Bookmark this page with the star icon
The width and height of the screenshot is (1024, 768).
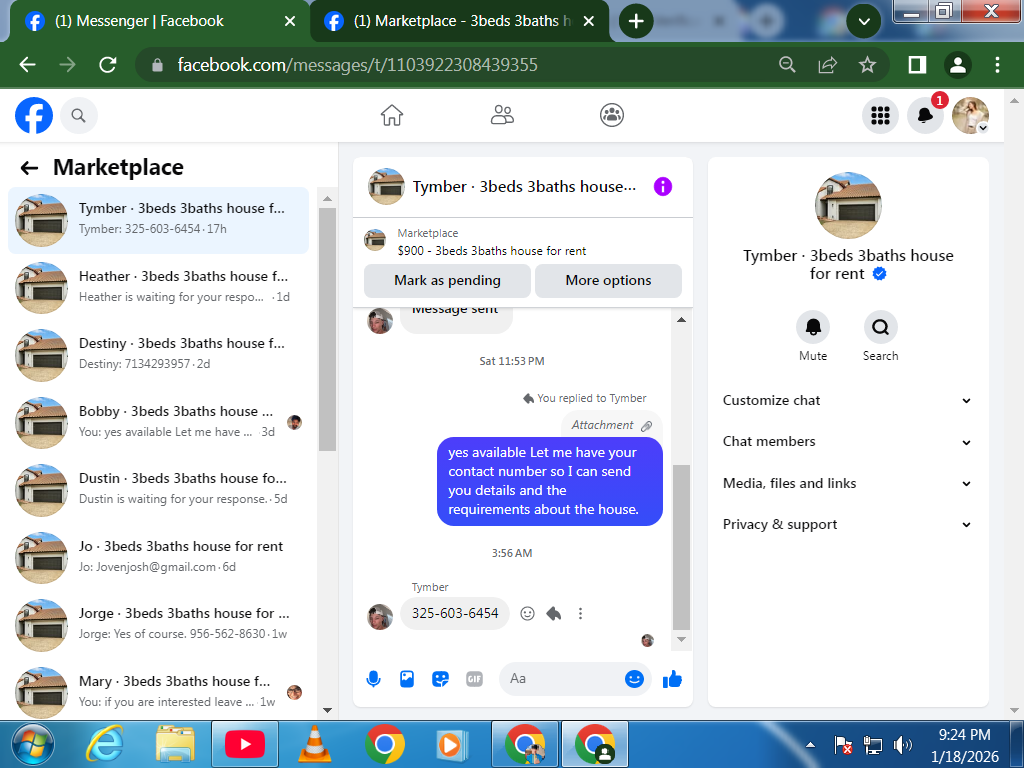pyautogui.click(x=867, y=65)
